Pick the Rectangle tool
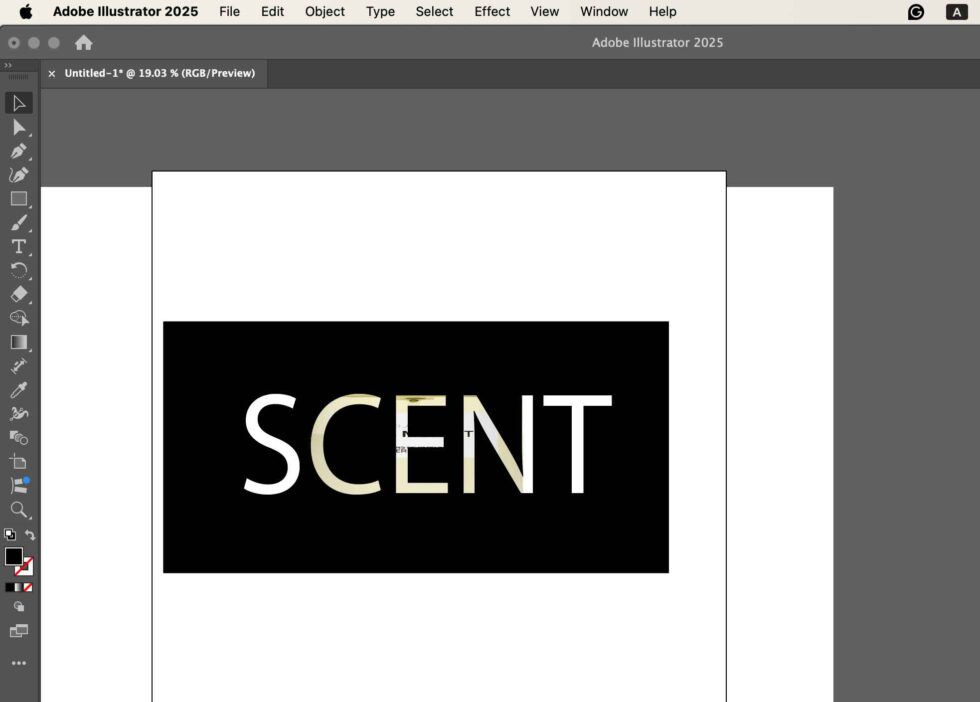 click(x=18, y=197)
